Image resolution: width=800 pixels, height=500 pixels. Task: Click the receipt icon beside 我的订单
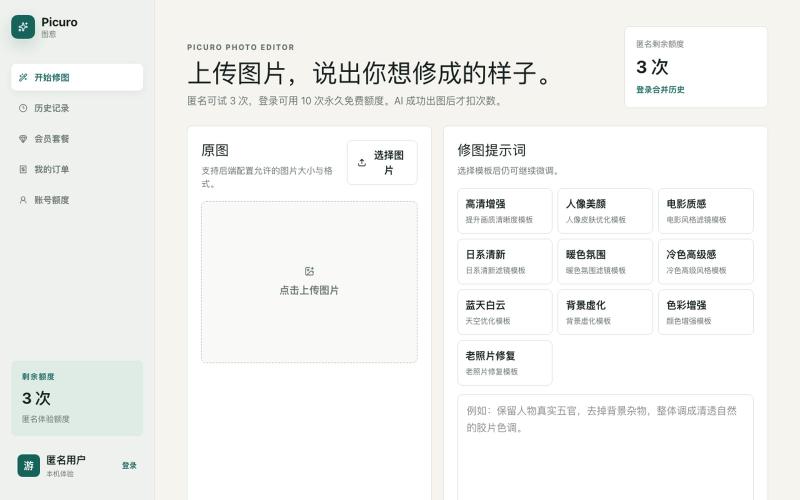(23, 169)
